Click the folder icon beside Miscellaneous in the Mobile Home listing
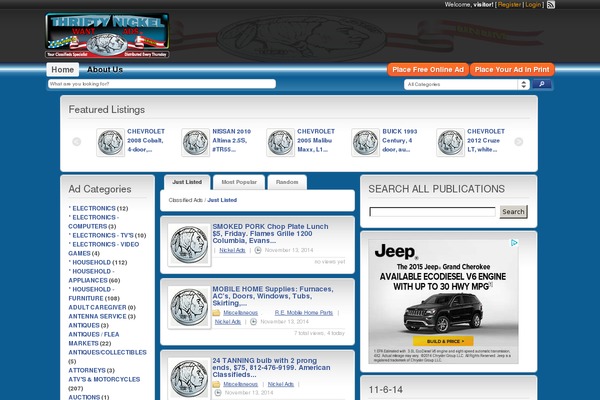 coord(216,313)
